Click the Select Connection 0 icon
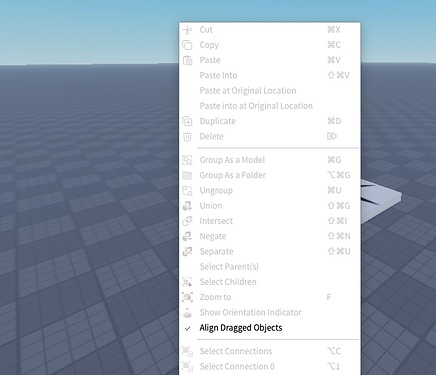The width and height of the screenshot is (436, 375). 187,367
